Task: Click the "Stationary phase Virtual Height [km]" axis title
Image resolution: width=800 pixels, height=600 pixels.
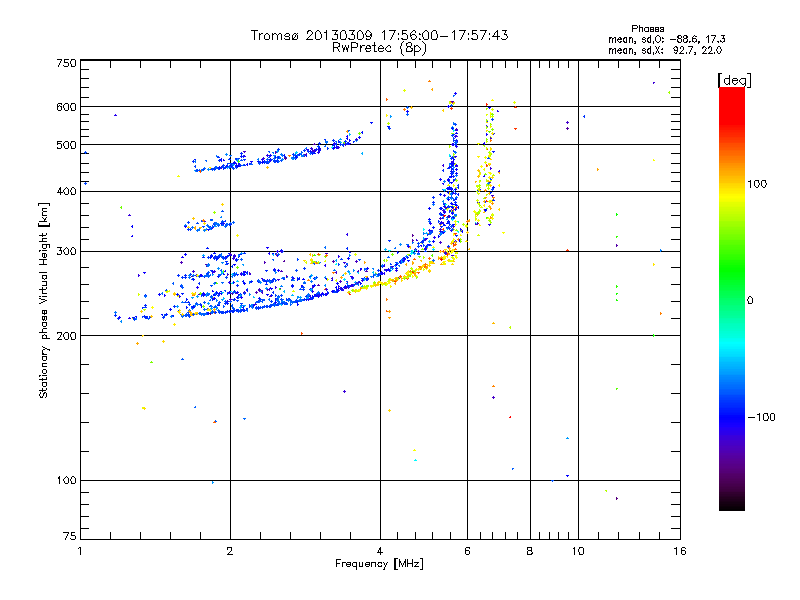Action: (44, 300)
